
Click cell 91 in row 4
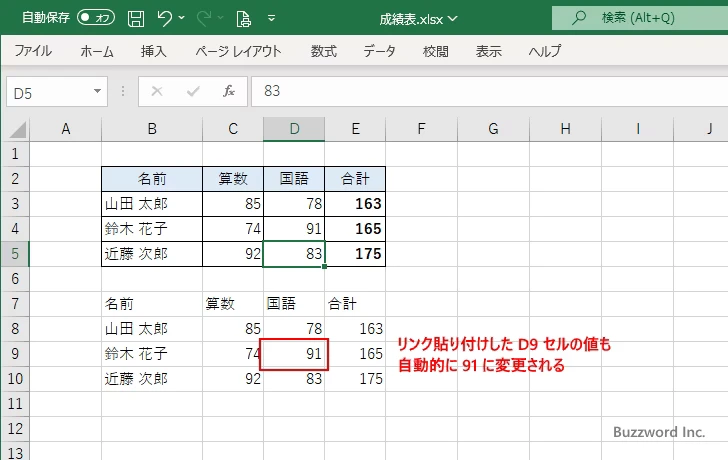(294, 229)
